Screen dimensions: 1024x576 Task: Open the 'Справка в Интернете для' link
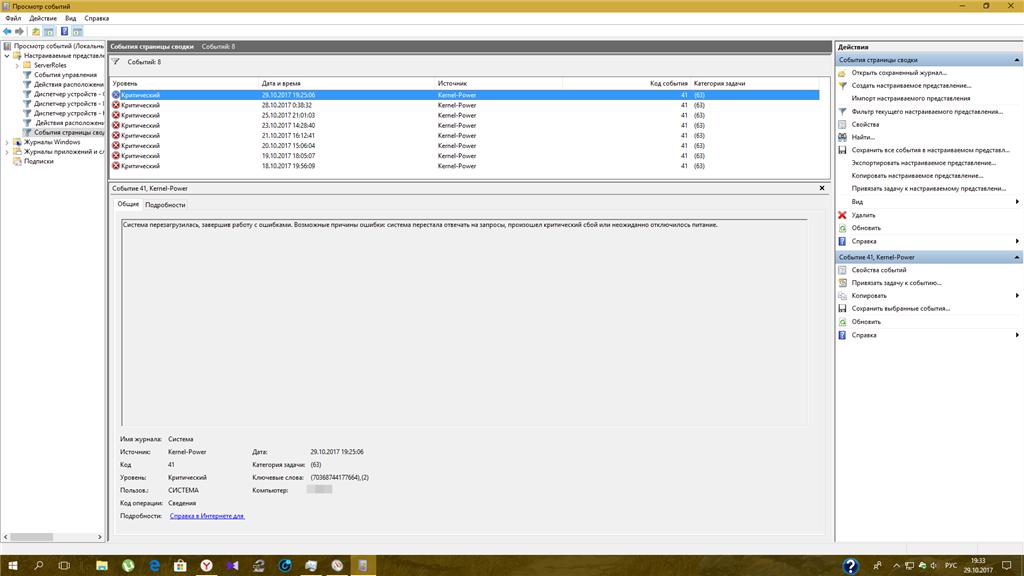tap(207, 516)
